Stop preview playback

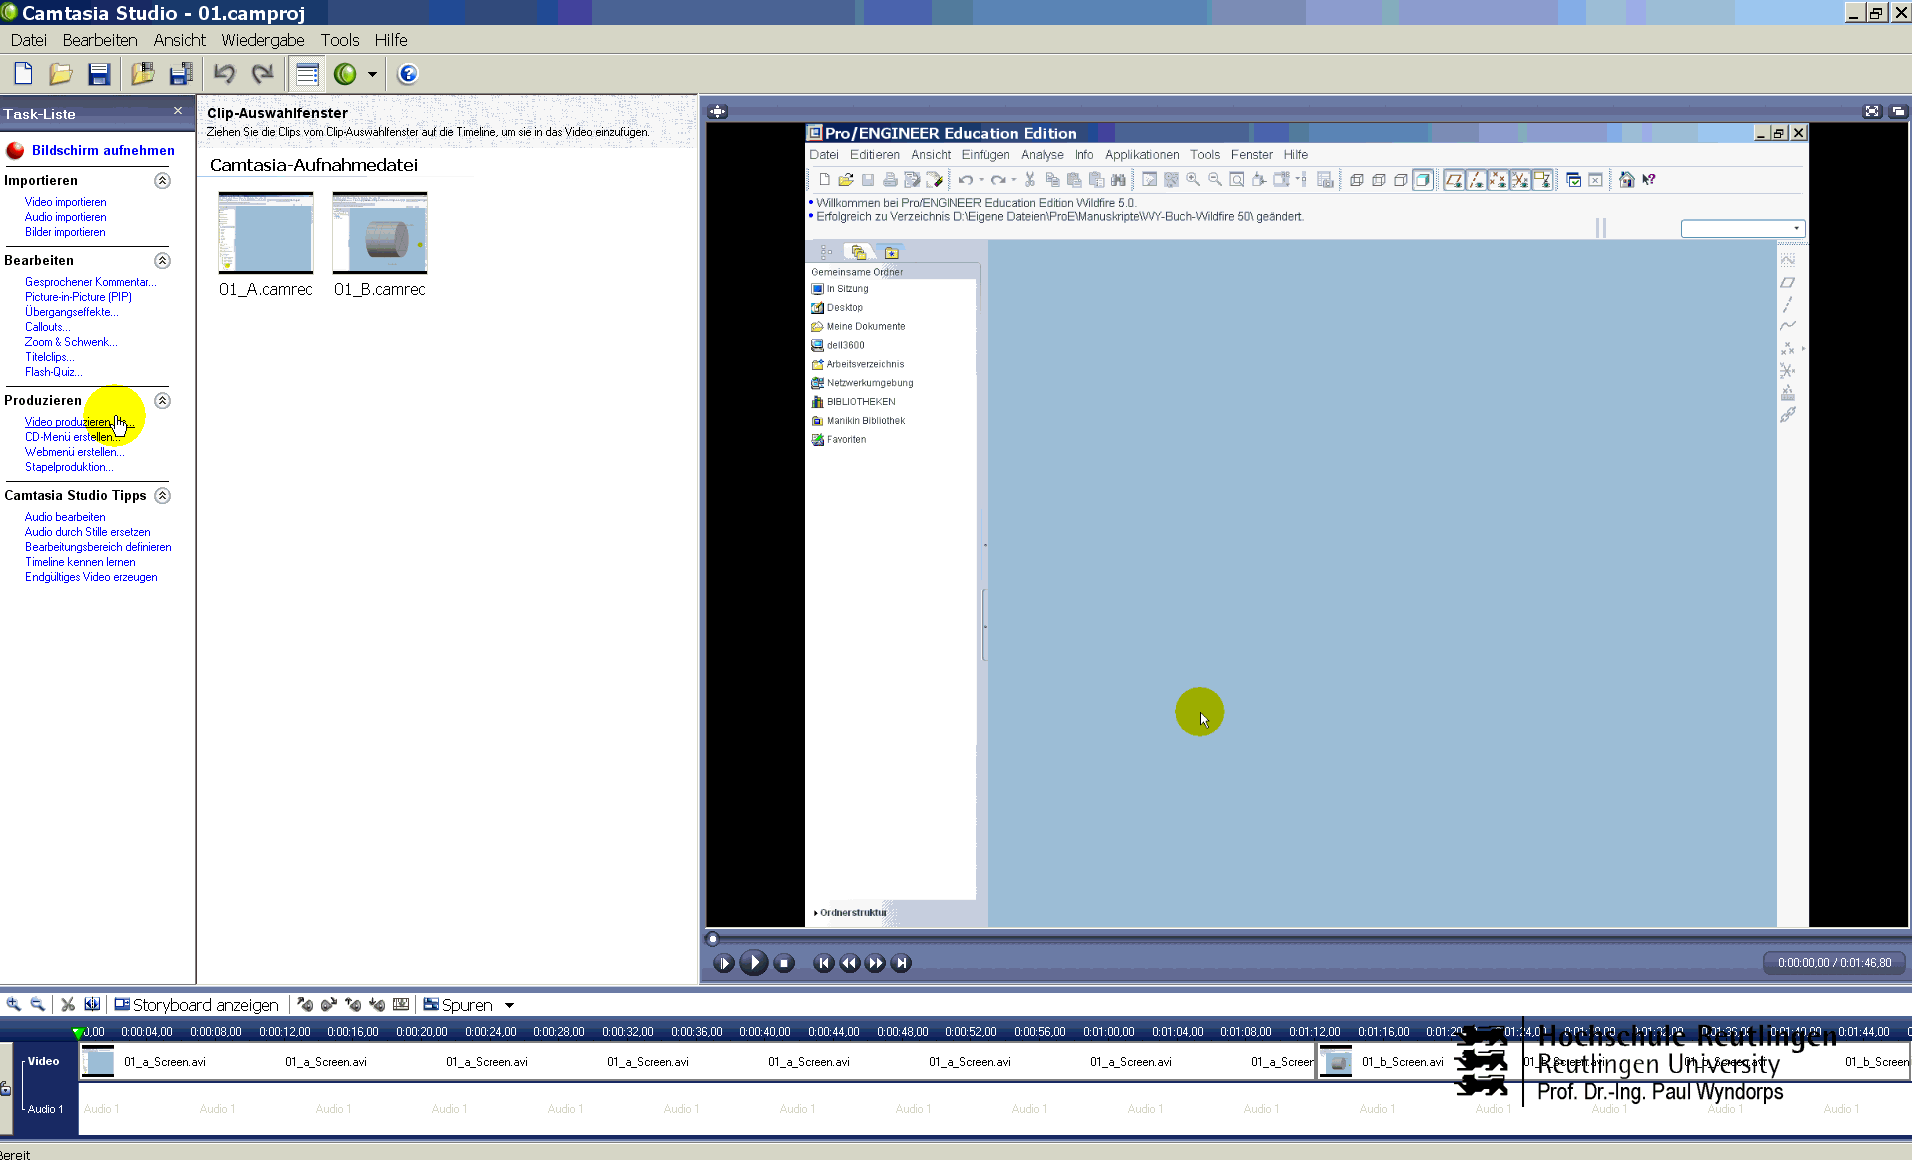click(785, 963)
